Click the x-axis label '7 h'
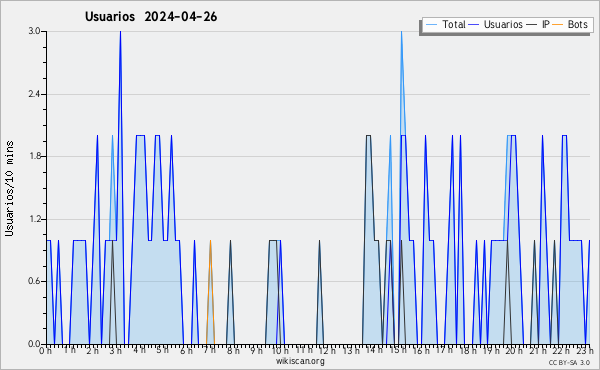This screenshot has width=600, height=370. point(209,350)
